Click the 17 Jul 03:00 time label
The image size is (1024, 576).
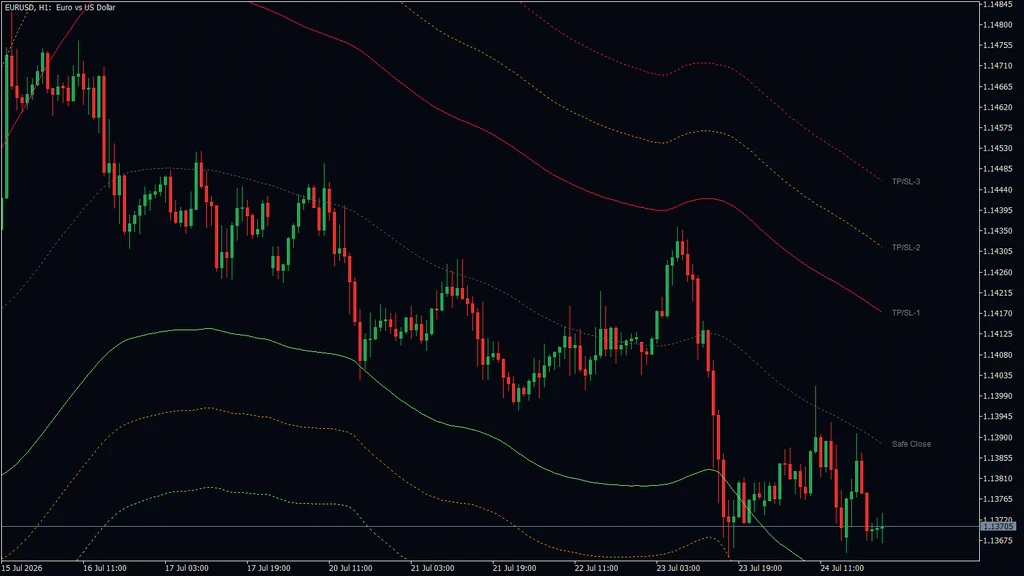click(x=187, y=568)
